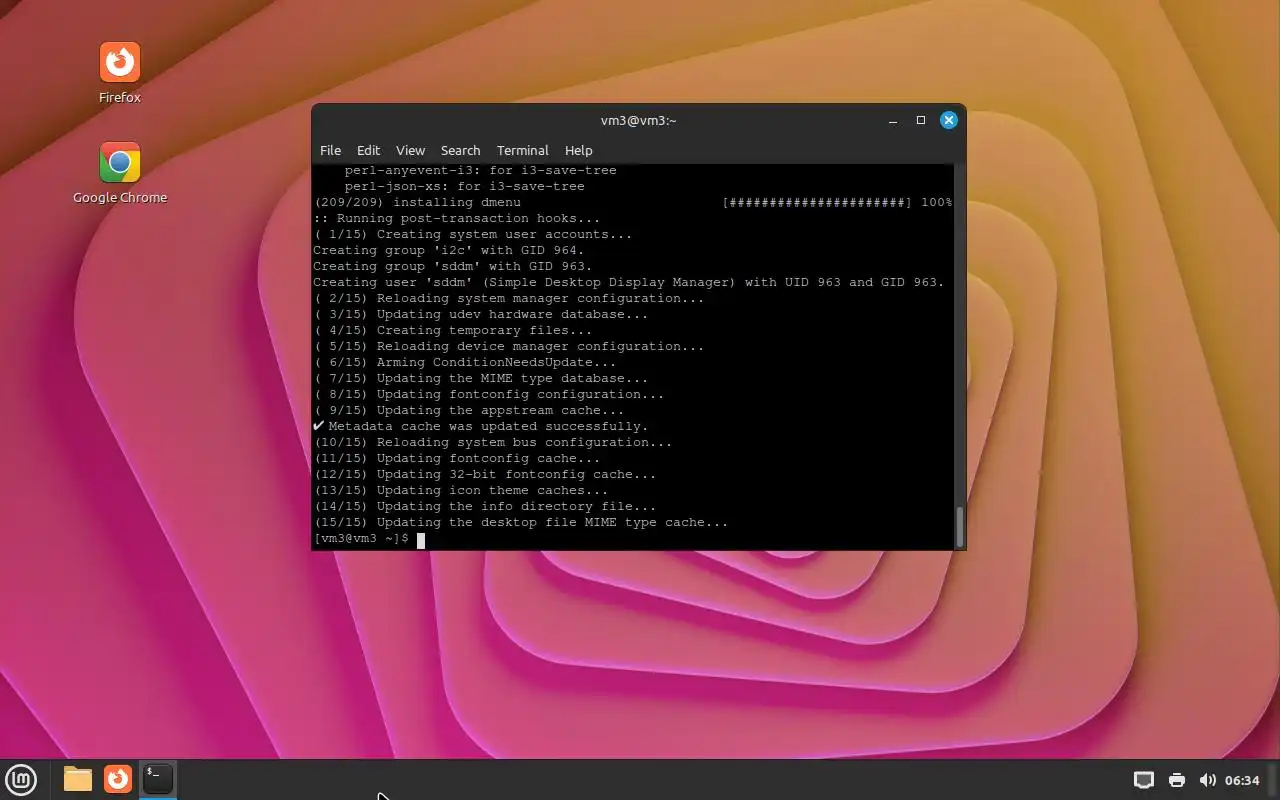
Task: Open the volume sound tray icon
Action: click(x=1207, y=780)
